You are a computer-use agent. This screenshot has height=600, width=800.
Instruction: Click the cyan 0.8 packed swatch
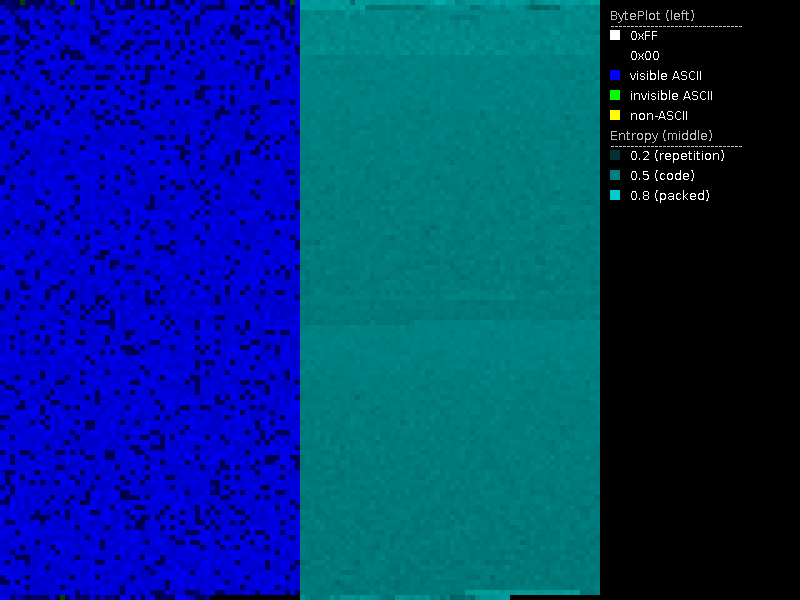[x=615, y=195]
